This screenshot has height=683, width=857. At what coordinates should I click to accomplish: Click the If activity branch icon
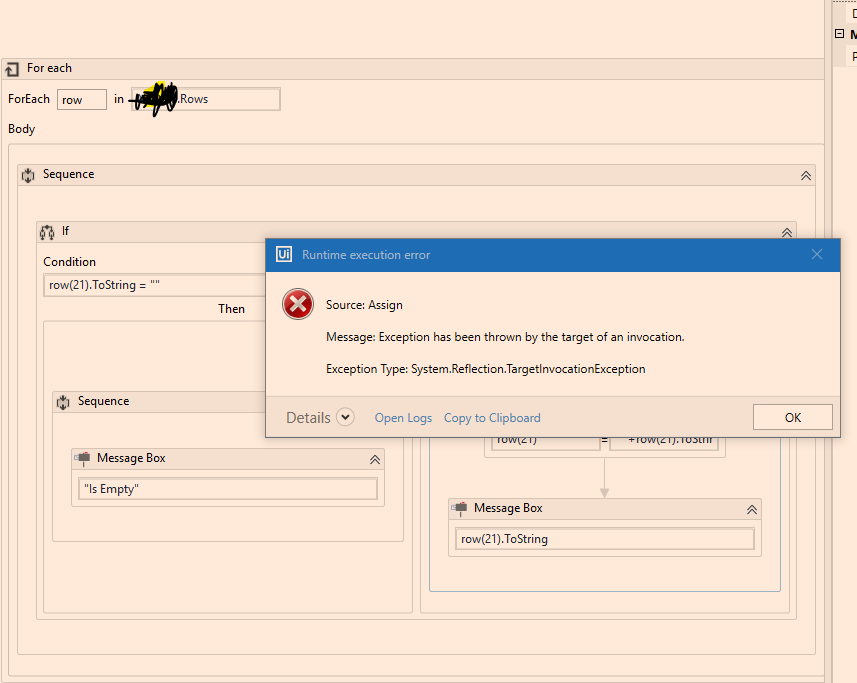click(47, 231)
